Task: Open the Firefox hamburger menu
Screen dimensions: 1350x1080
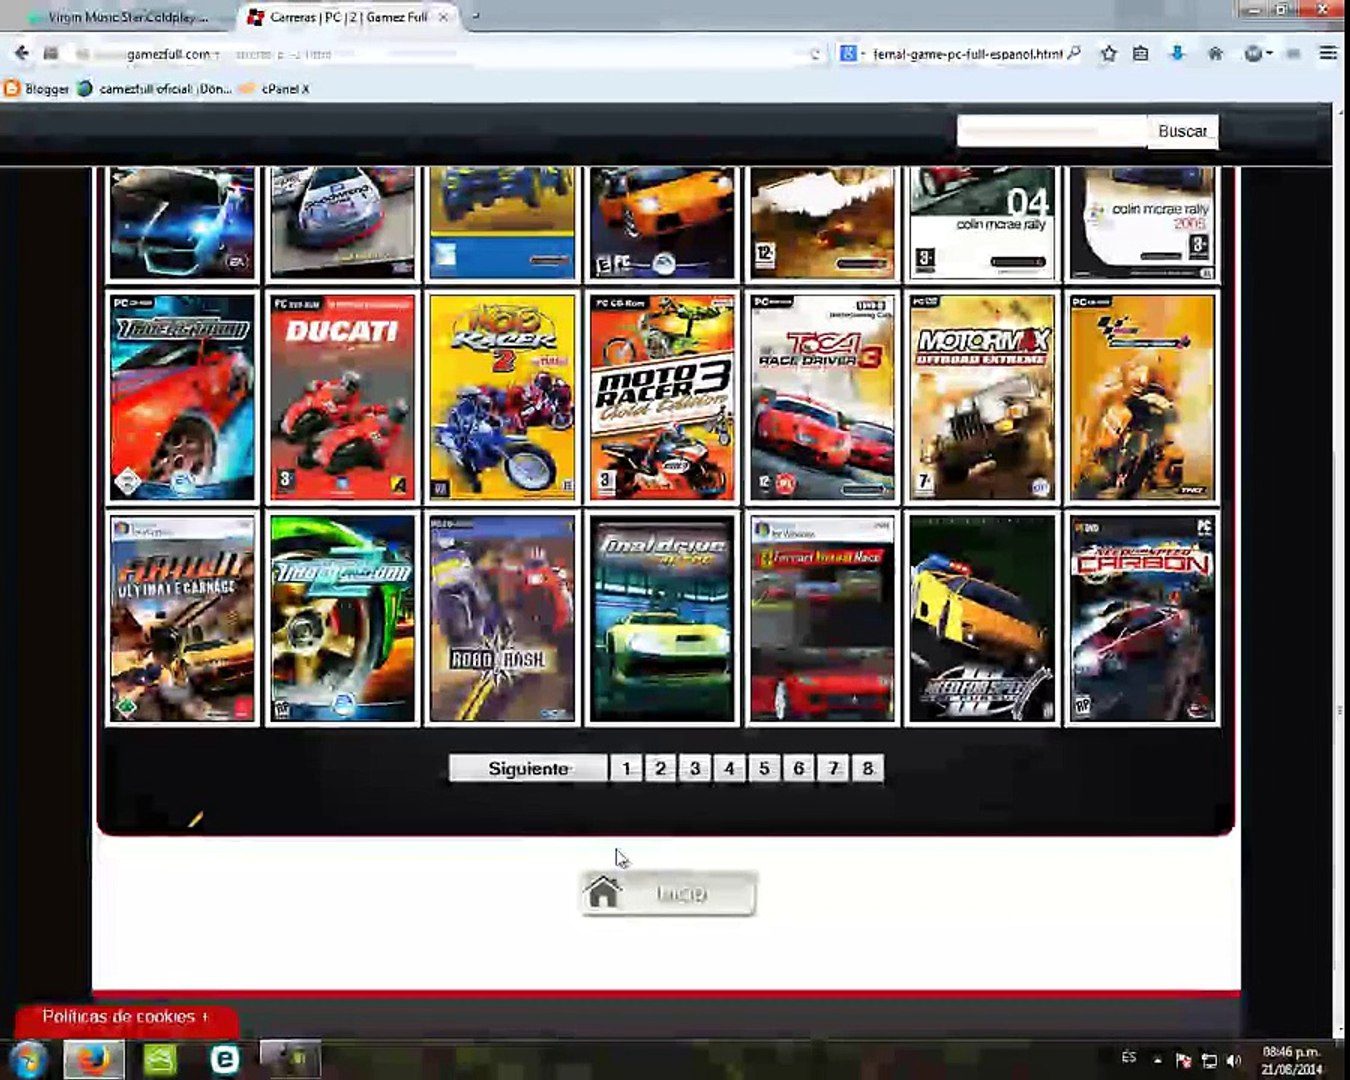Action: [x=1328, y=53]
